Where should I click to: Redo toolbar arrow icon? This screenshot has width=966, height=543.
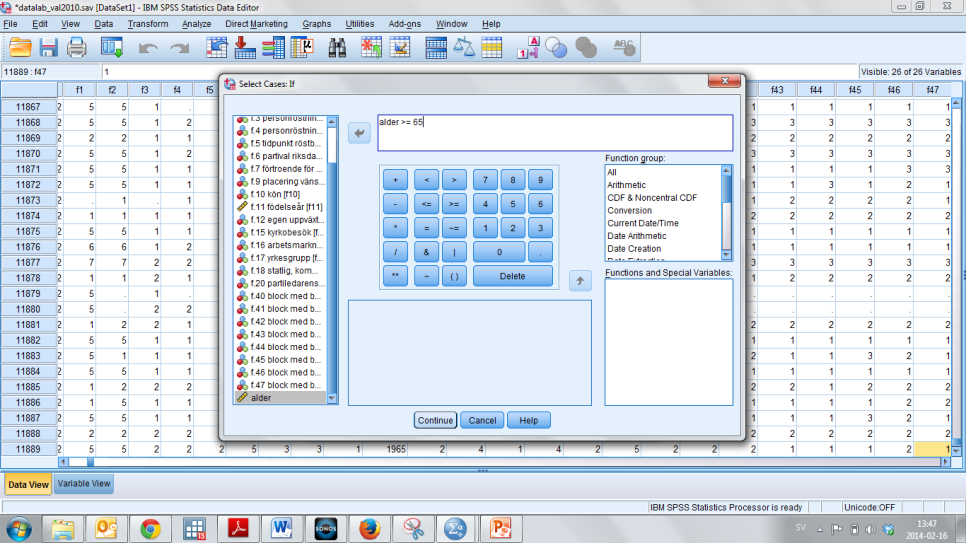click(x=179, y=48)
